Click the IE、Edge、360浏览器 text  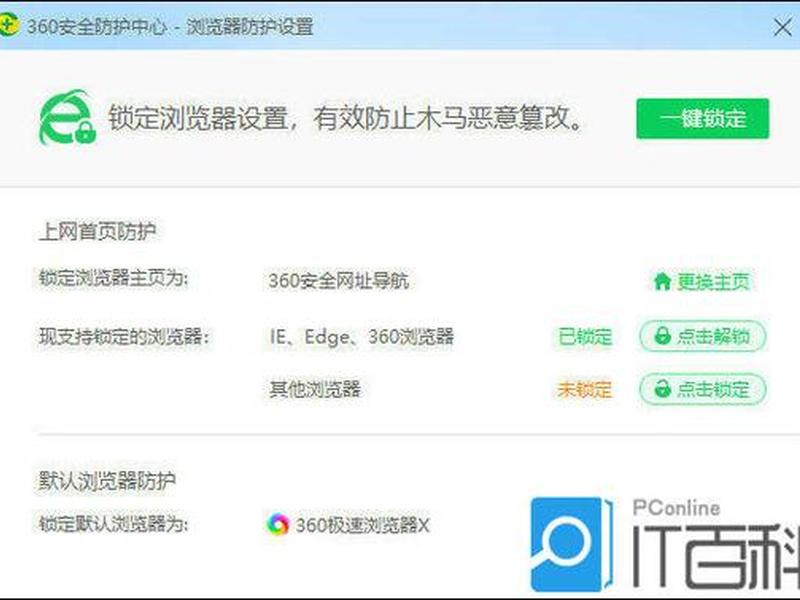click(x=362, y=336)
